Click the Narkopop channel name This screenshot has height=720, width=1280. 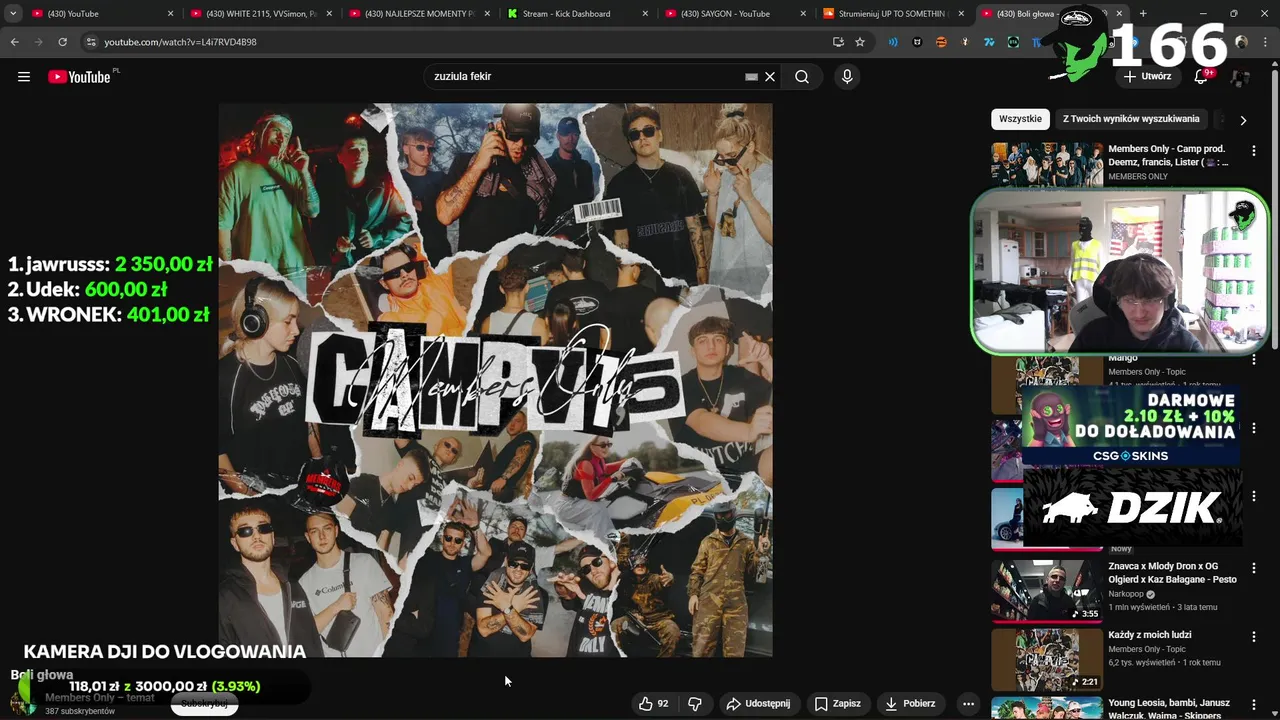tap(1125, 594)
